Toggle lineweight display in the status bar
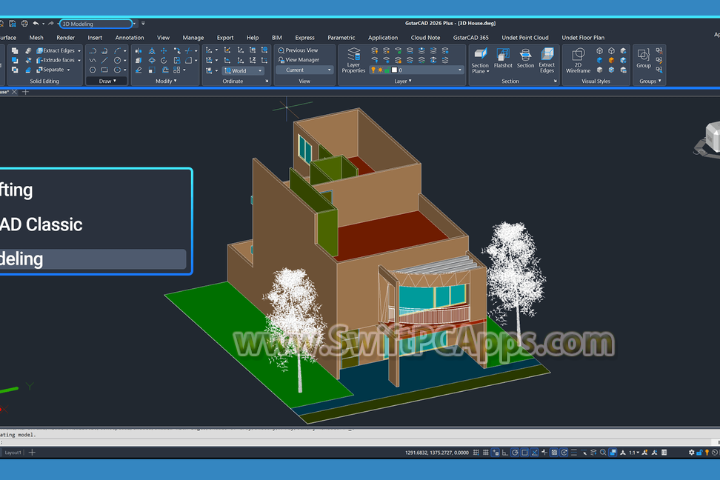This screenshot has width=720, height=480. [x=574, y=452]
